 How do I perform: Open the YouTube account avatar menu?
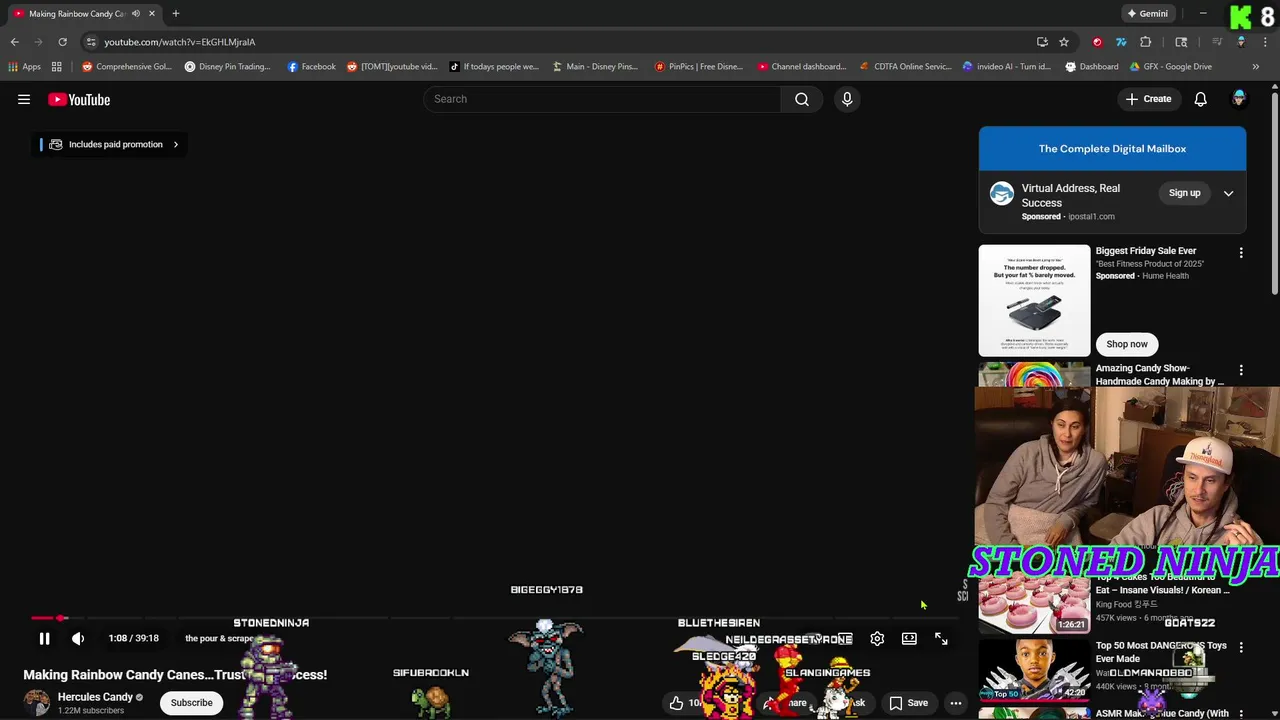[x=1239, y=98]
